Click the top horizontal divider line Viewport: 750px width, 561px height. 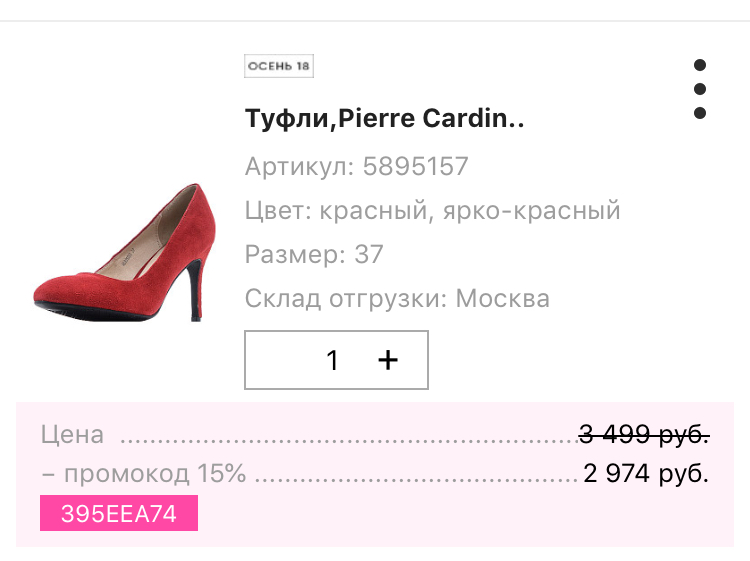(x=375, y=21)
